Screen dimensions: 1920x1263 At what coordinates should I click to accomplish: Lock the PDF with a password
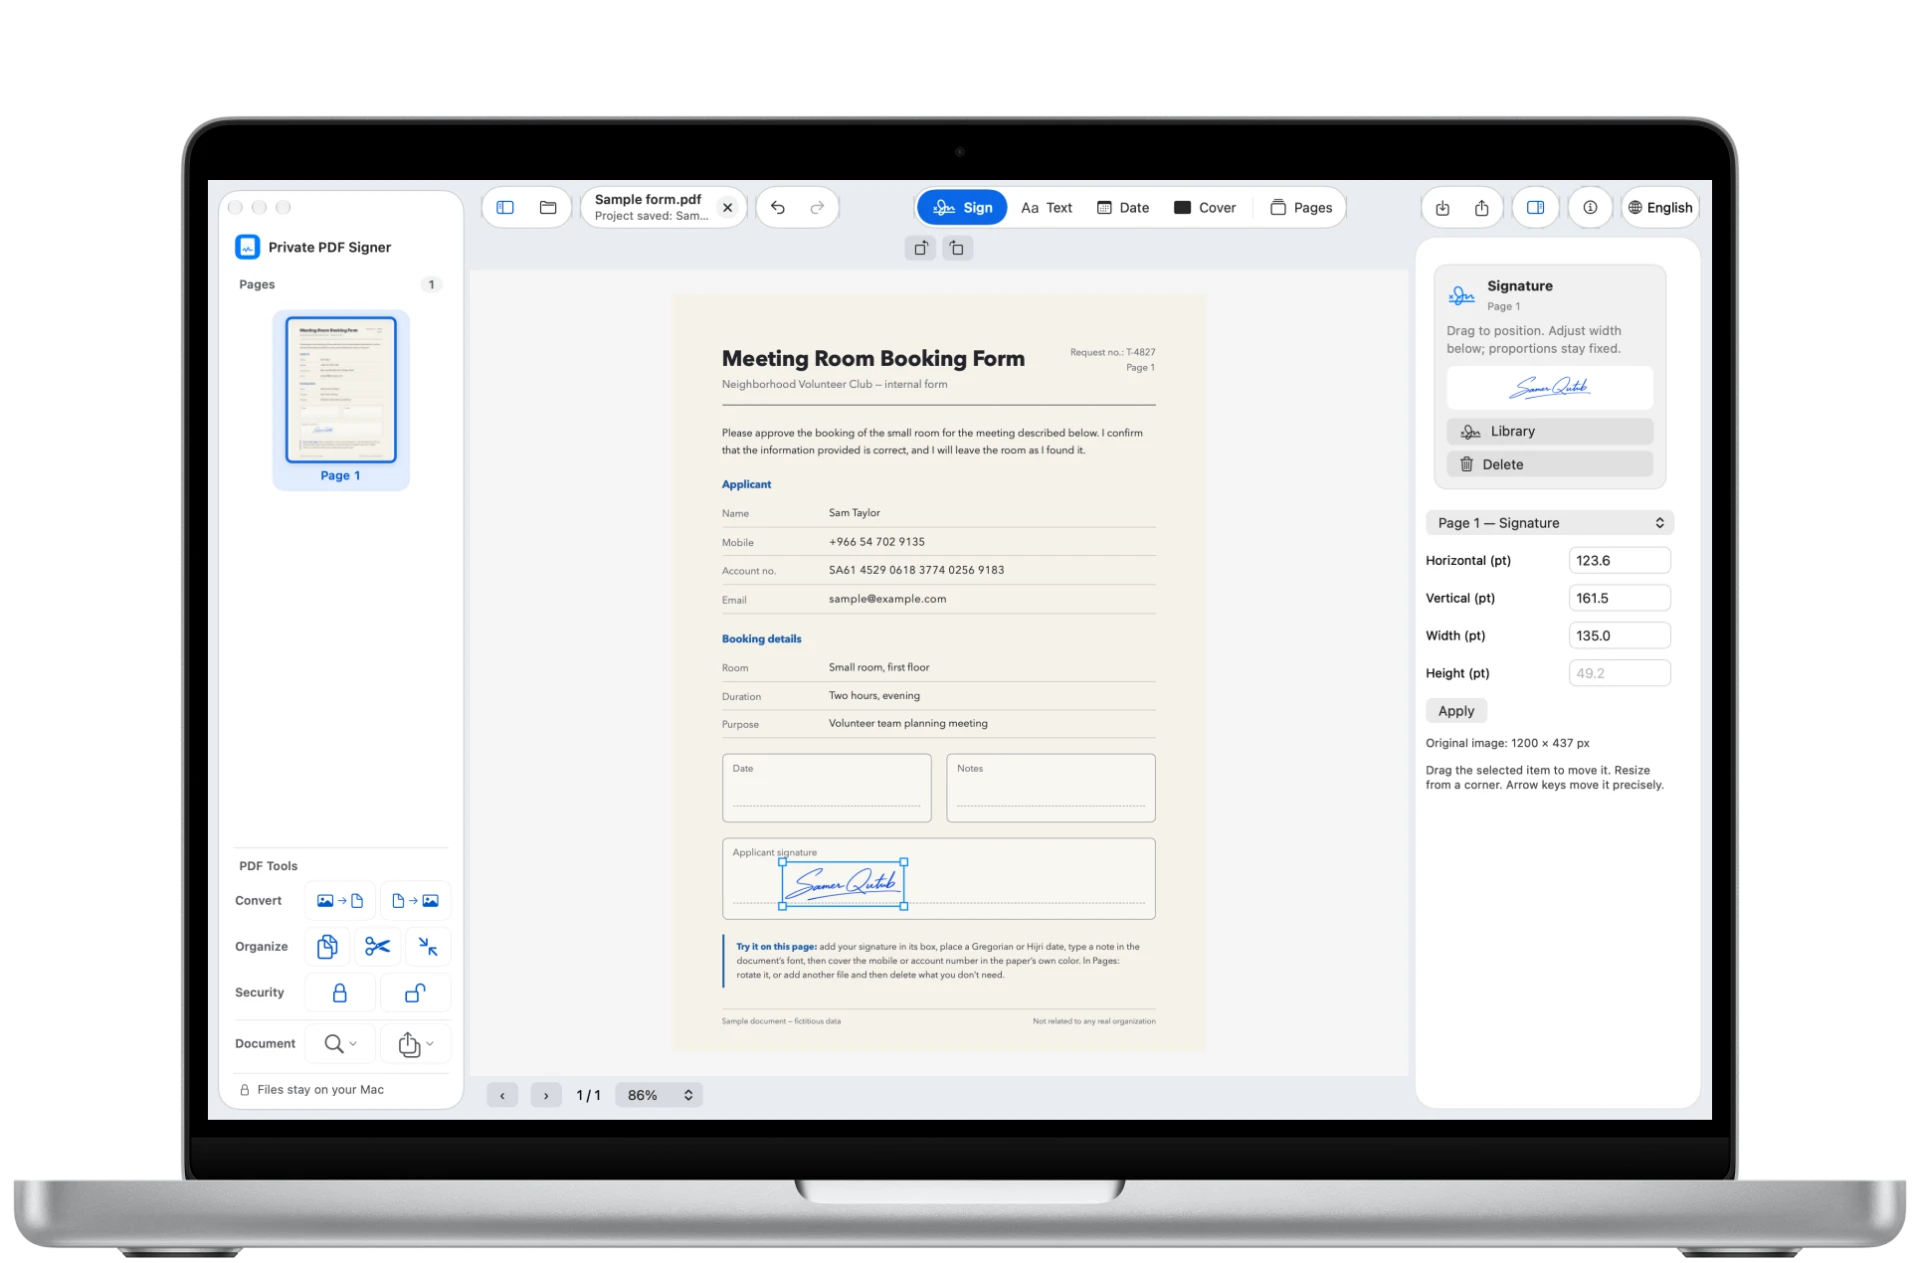coord(340,993)
